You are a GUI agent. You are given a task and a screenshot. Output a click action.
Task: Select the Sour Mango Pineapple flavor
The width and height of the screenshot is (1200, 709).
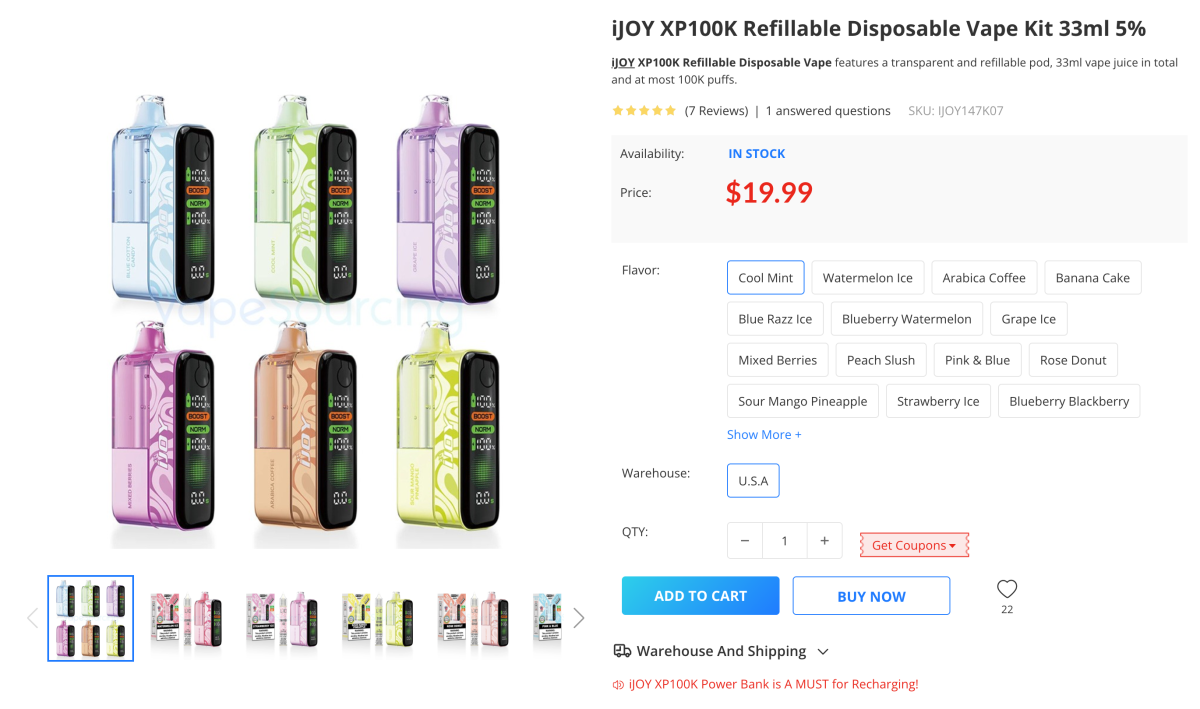(x=802, y=400)
